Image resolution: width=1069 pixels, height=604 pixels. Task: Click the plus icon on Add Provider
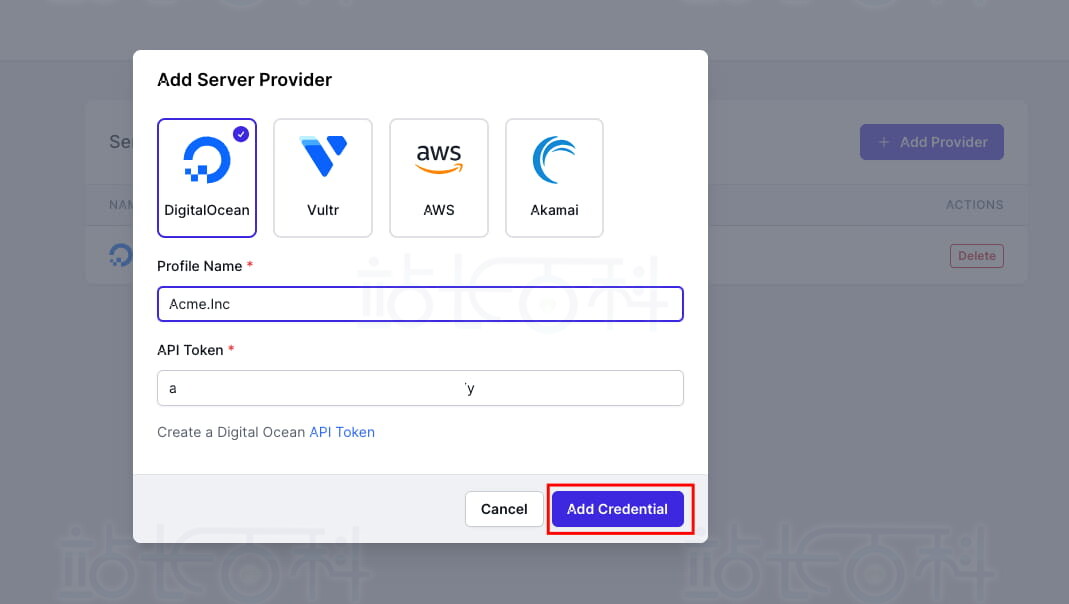click(x=884, y=142)
